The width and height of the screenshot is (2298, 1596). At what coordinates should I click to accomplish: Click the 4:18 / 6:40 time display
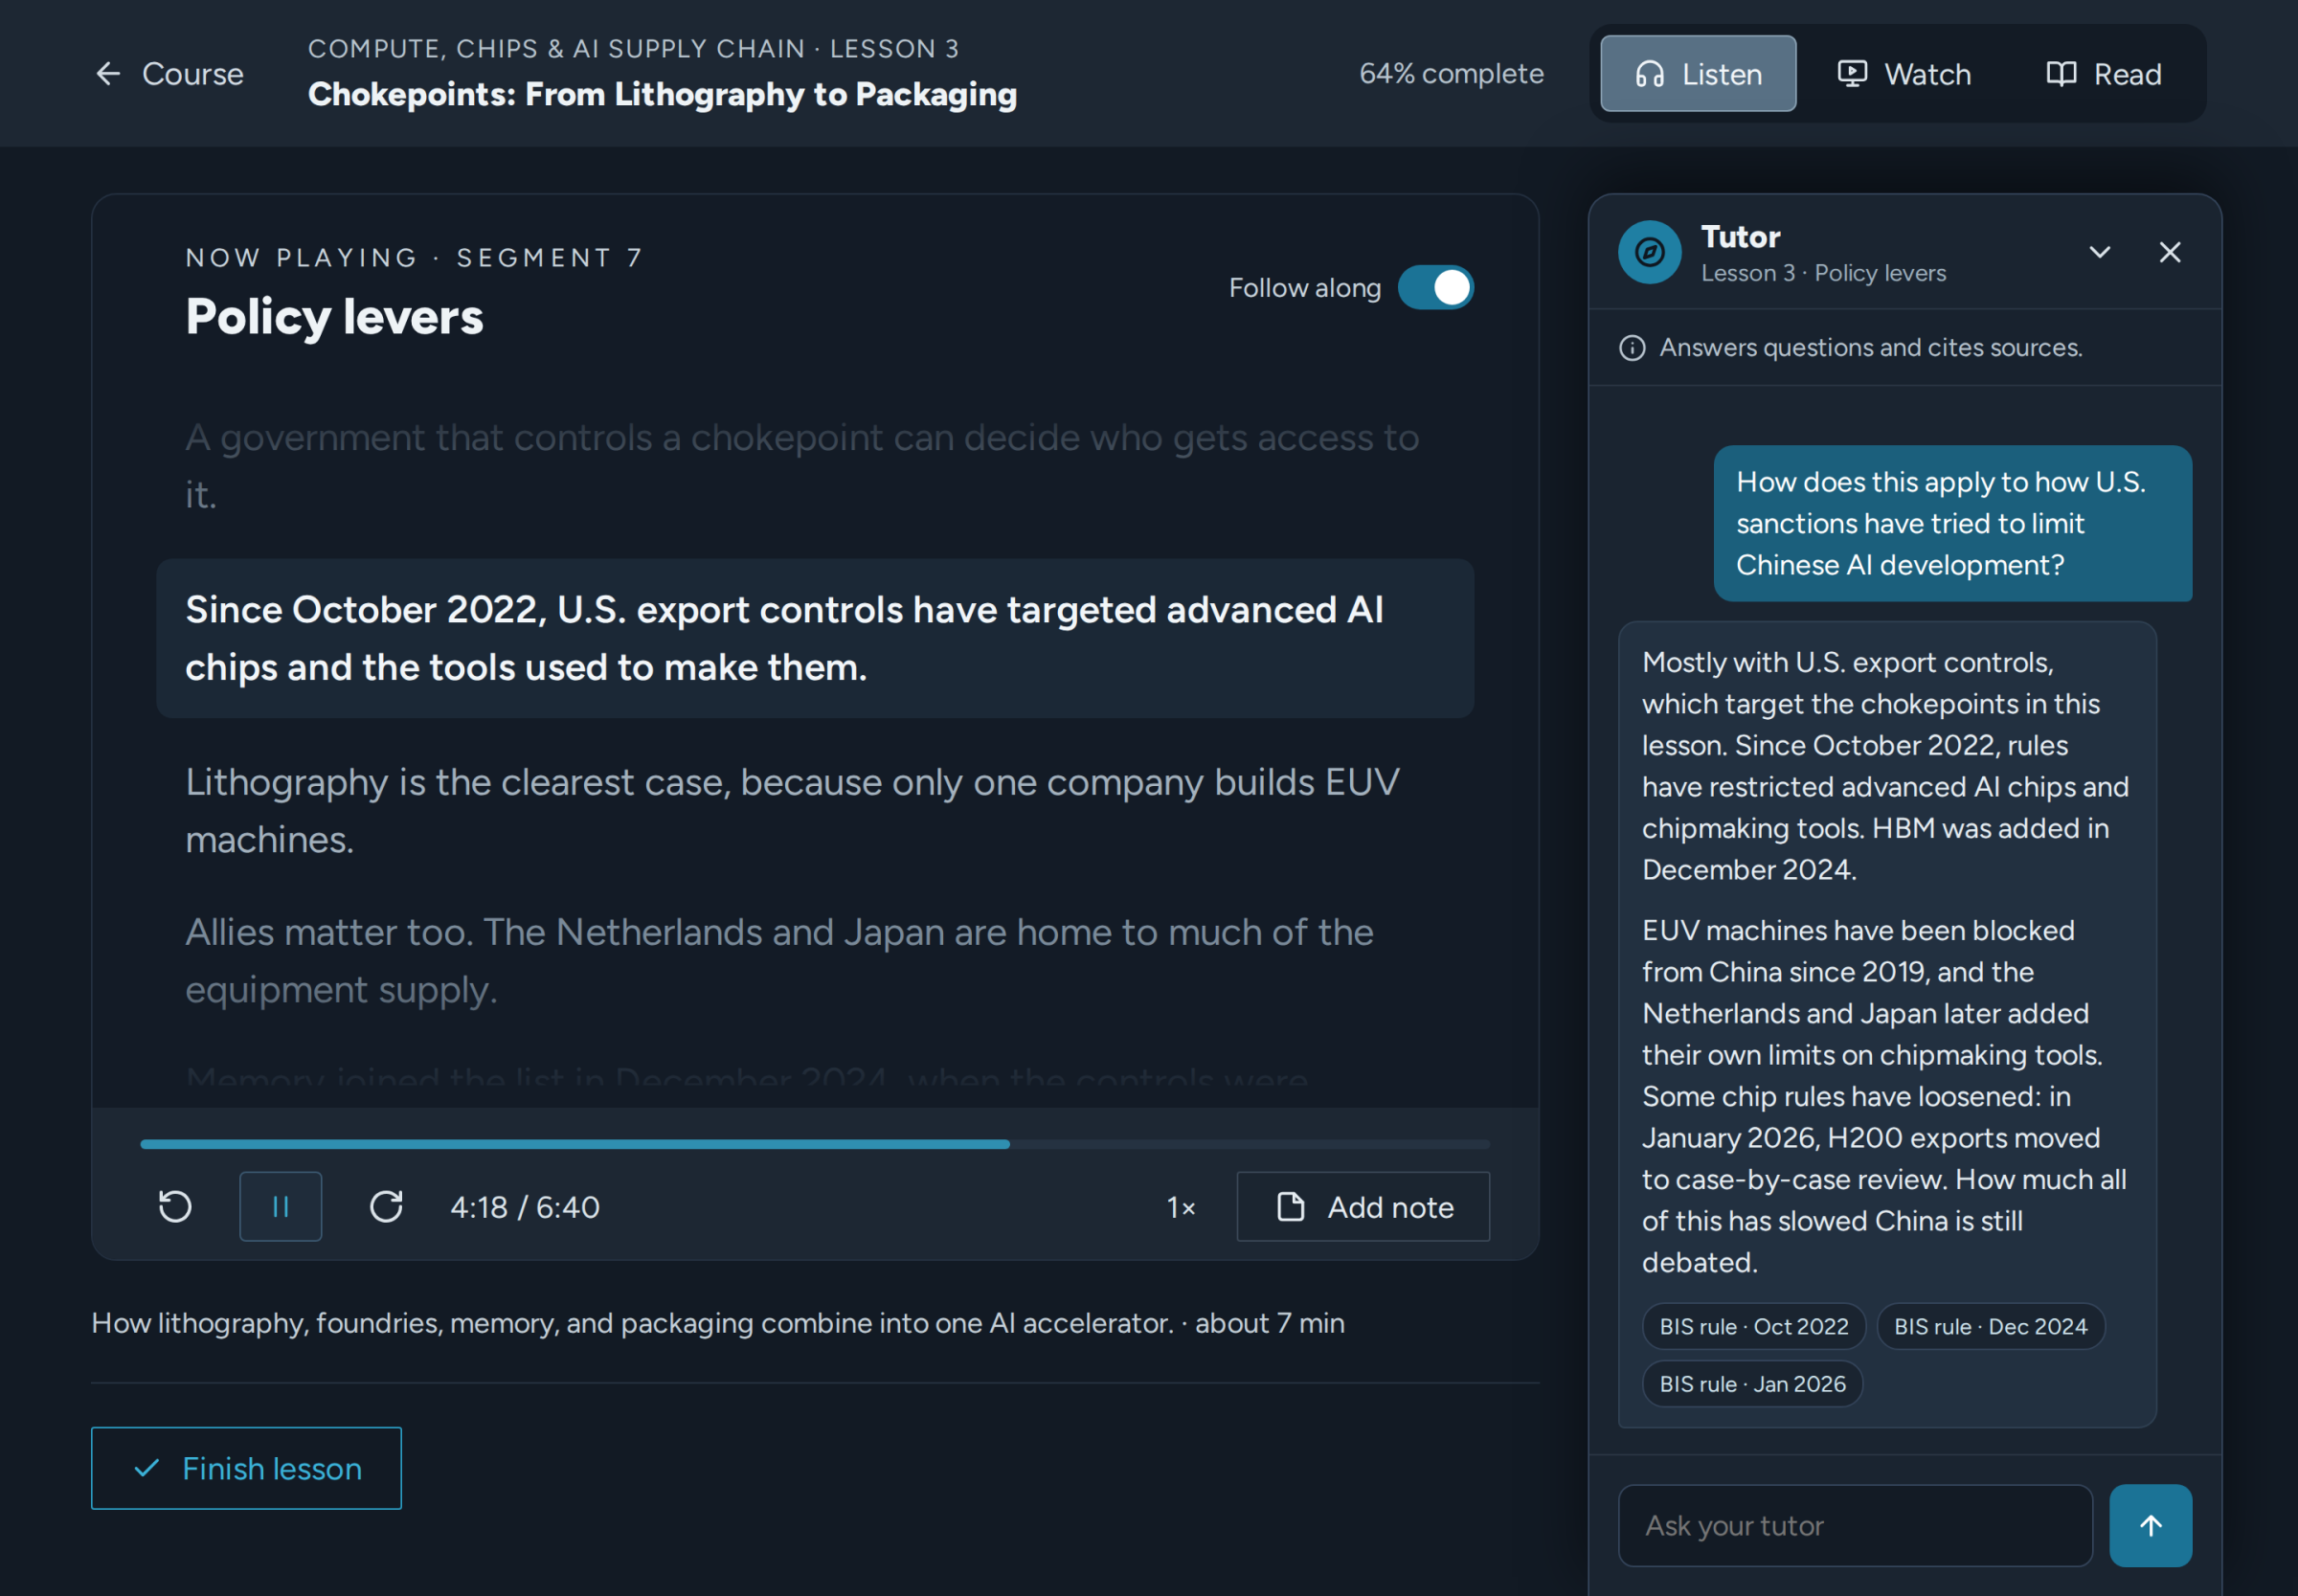[524, 1207]
